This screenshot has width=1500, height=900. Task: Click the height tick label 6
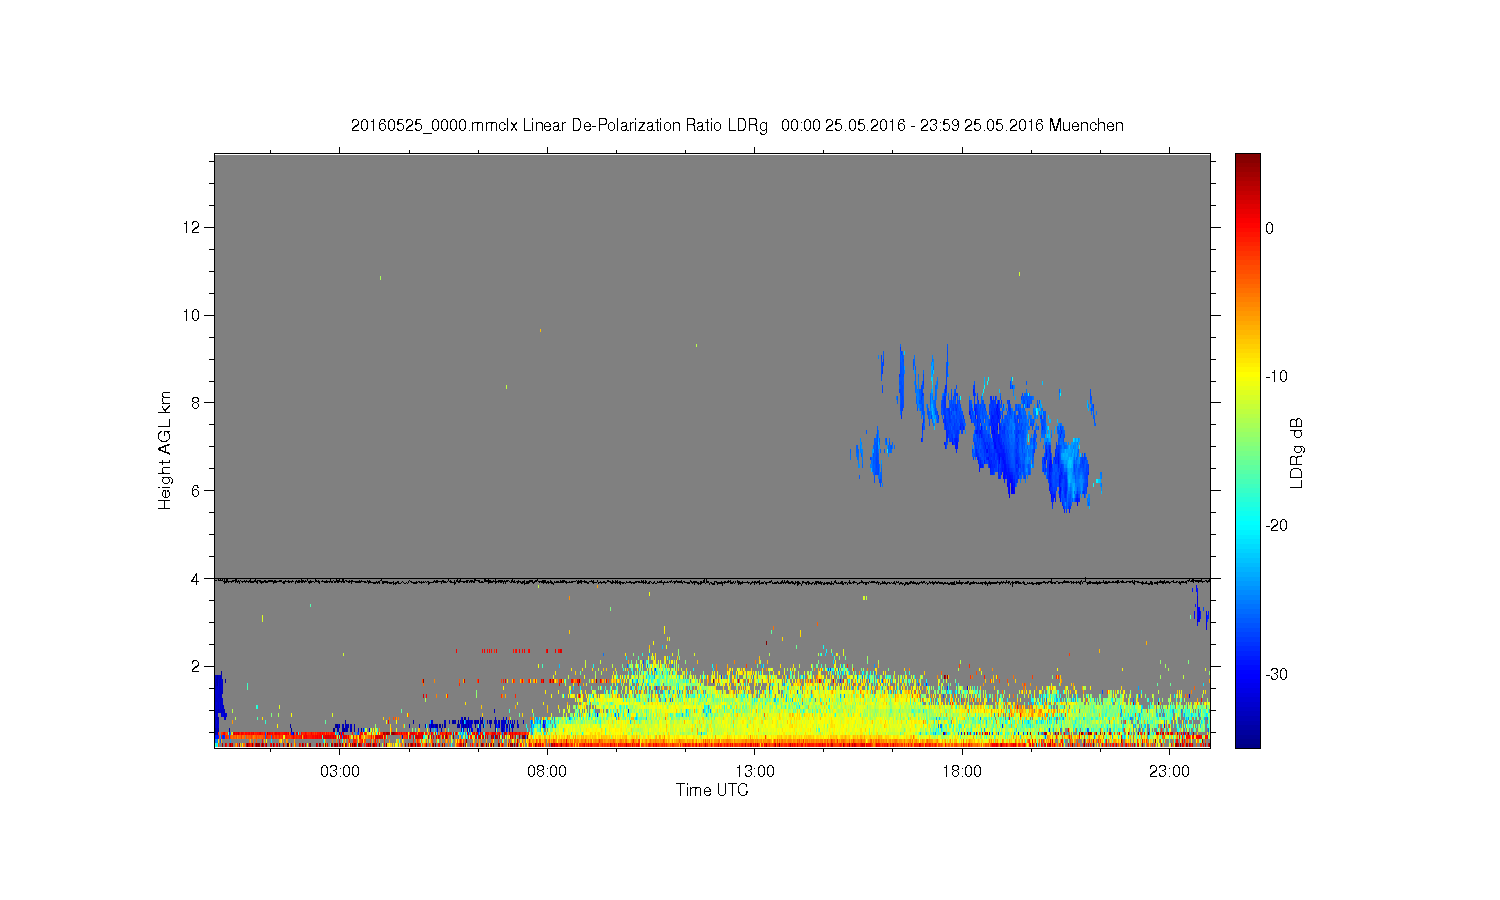[x=197, y=491]
